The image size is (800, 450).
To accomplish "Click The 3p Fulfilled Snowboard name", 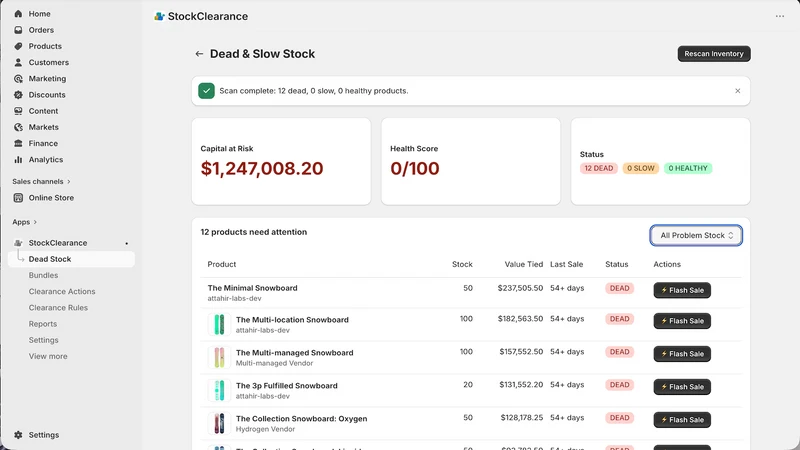I will pos(286,386).
